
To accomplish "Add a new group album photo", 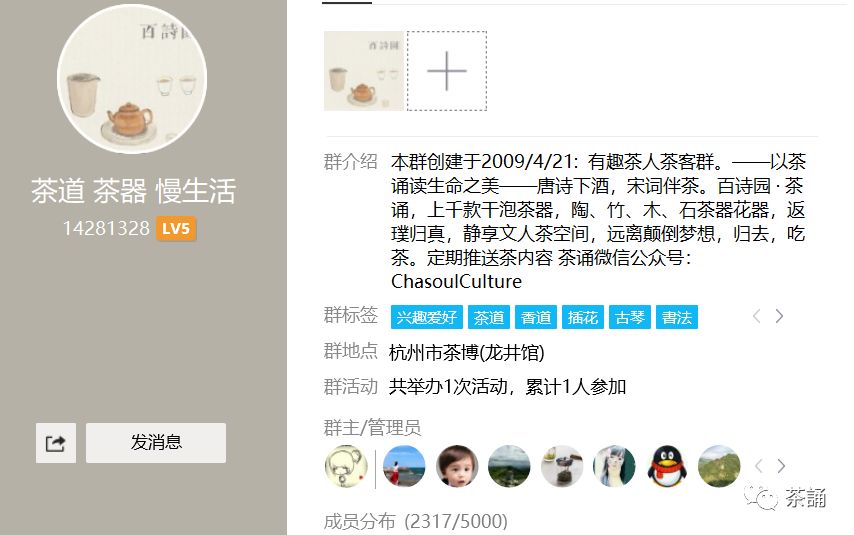I will point(447,71).
